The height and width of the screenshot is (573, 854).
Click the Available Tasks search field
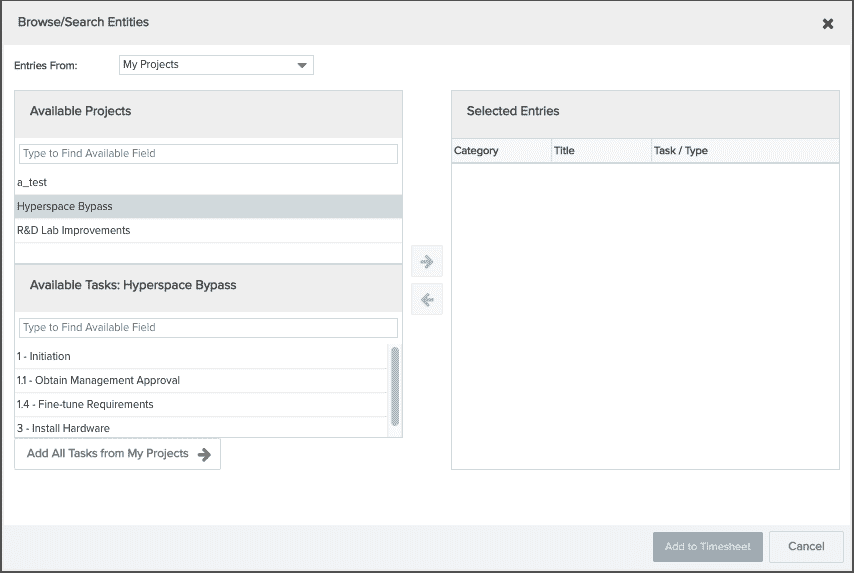tap(208, 328)
